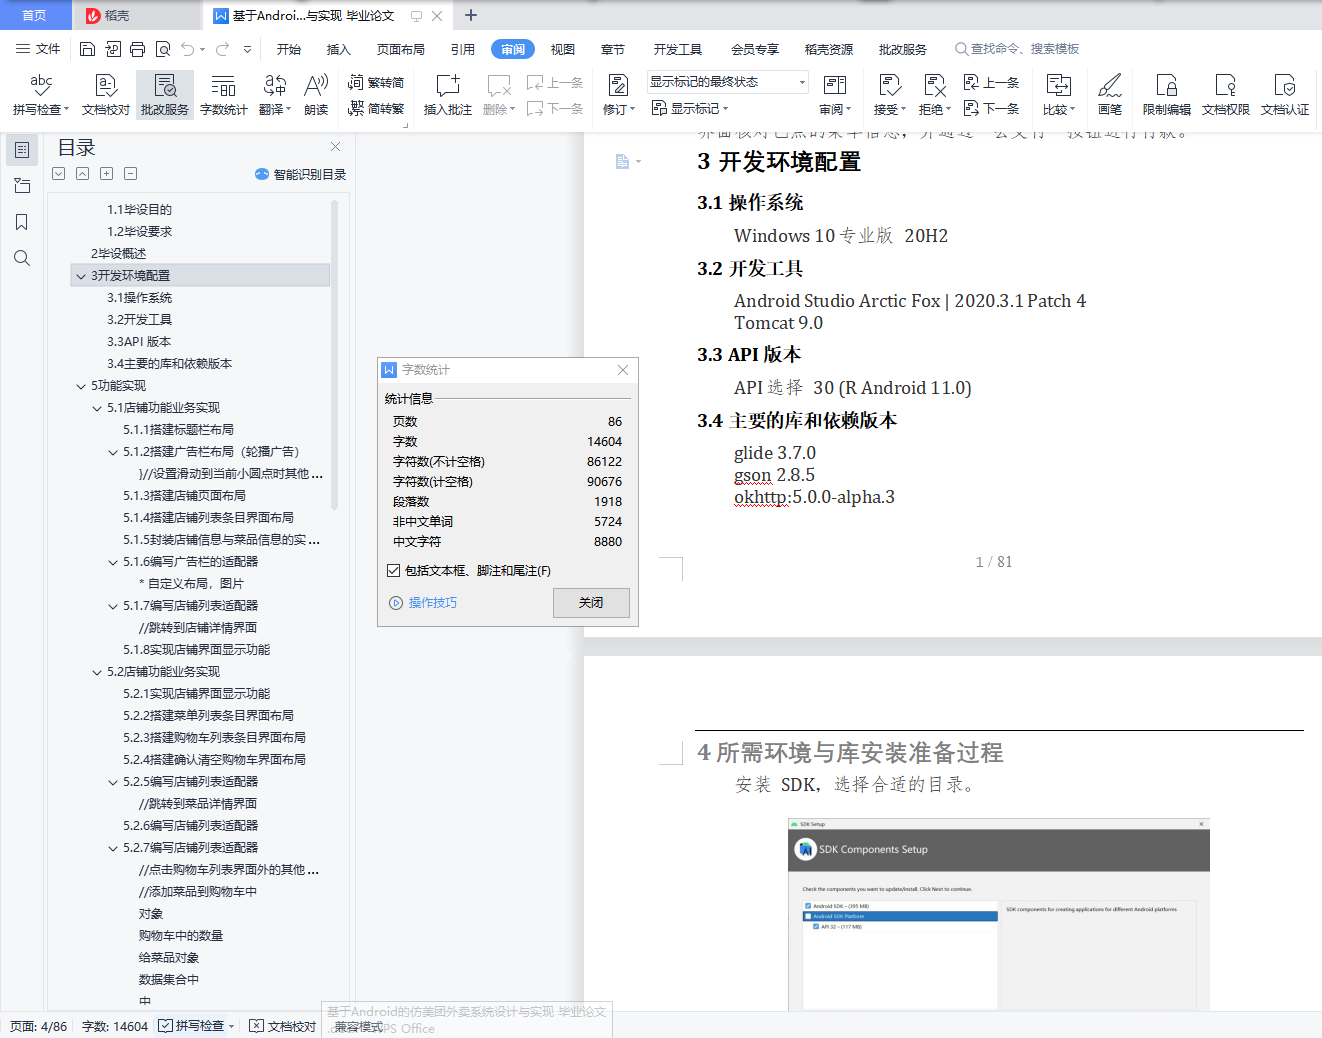The width and height of the screenshot is (1322, 1038).
Task: Insert a new comment
Action: [x=448, y=95]
